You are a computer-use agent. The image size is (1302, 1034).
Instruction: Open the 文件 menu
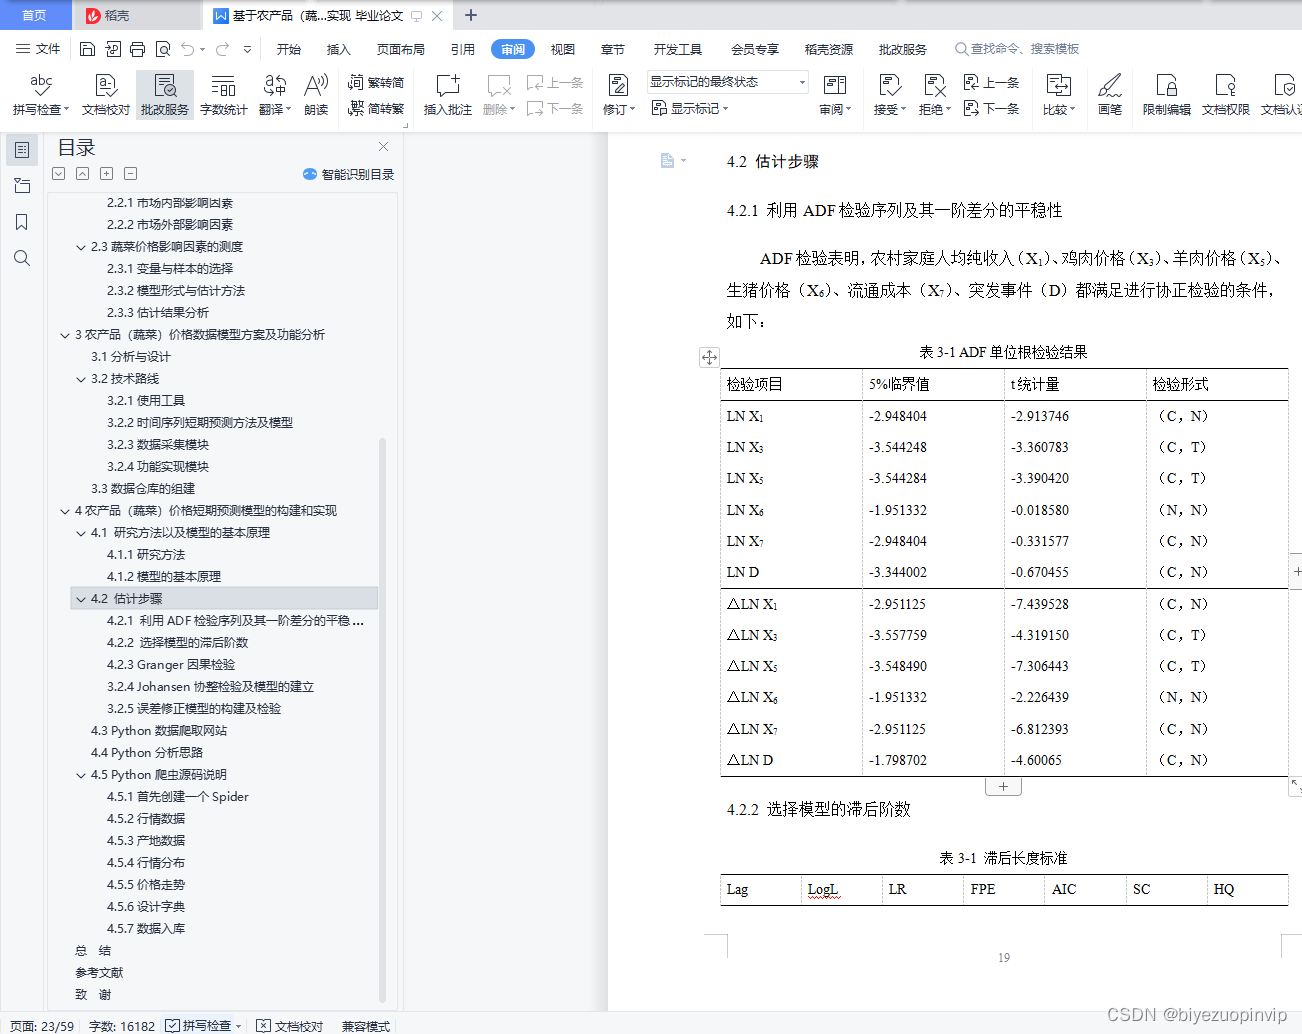tap(38, 49)
